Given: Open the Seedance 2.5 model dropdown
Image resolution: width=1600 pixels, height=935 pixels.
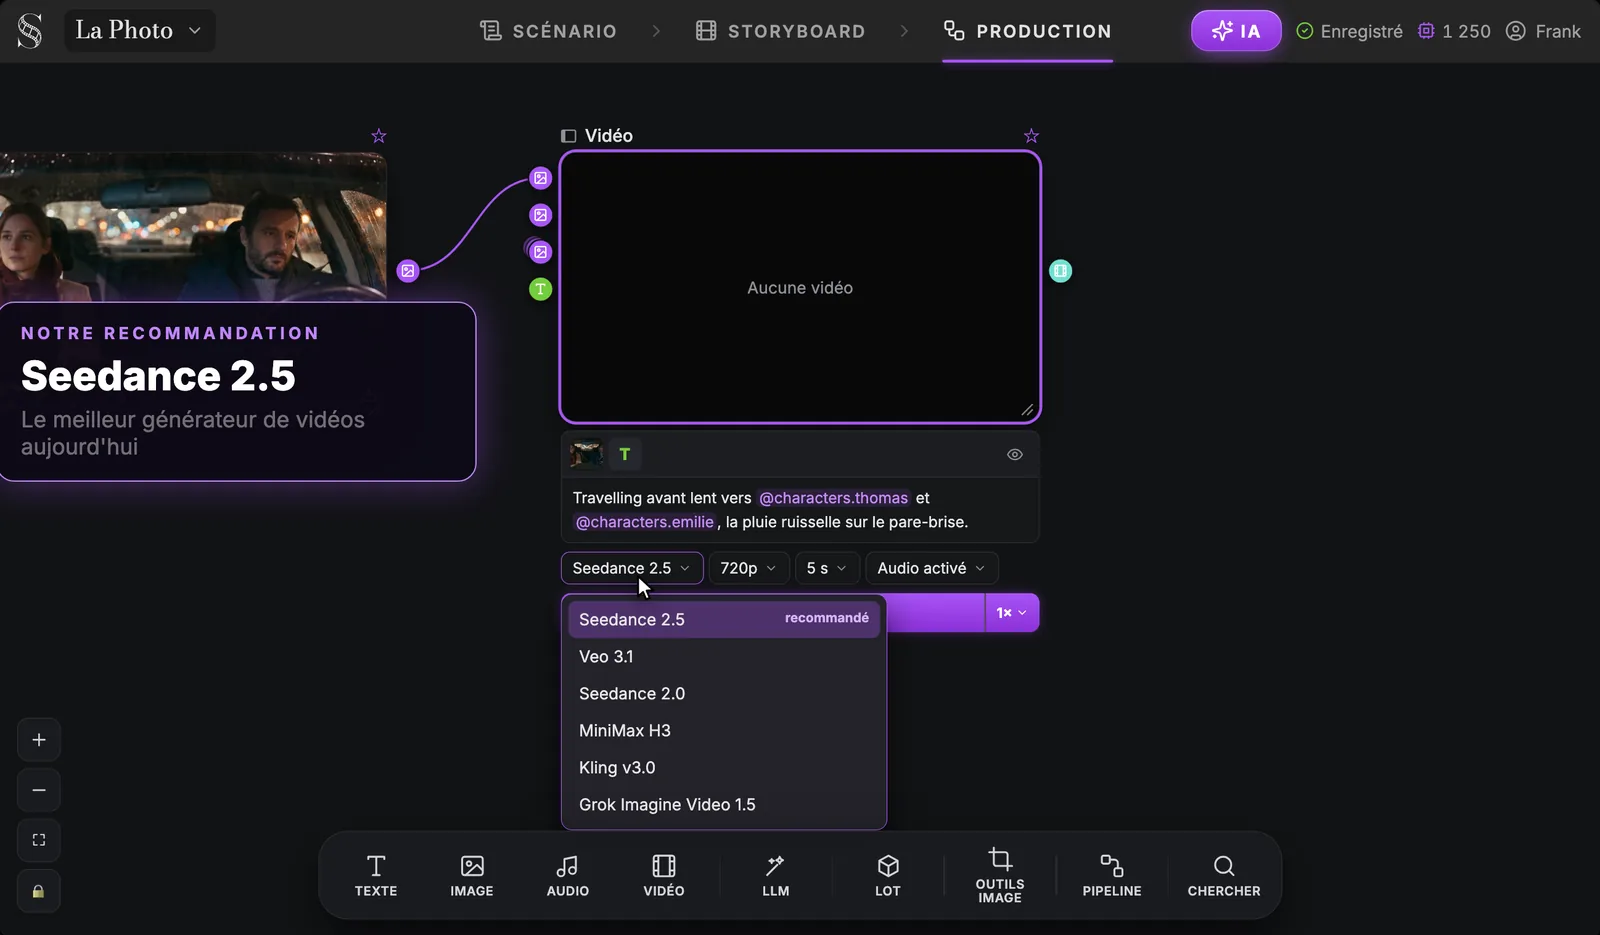Looking at the screenshot, I should (632, 568).
